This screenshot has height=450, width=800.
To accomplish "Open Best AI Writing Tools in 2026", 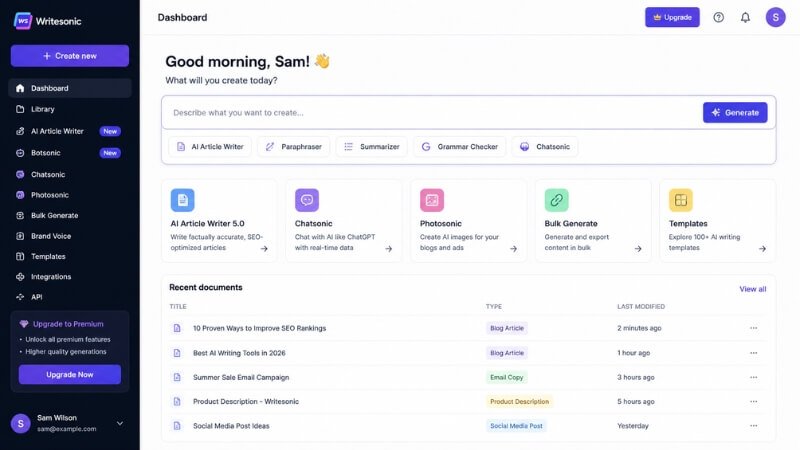I will 239,353.
